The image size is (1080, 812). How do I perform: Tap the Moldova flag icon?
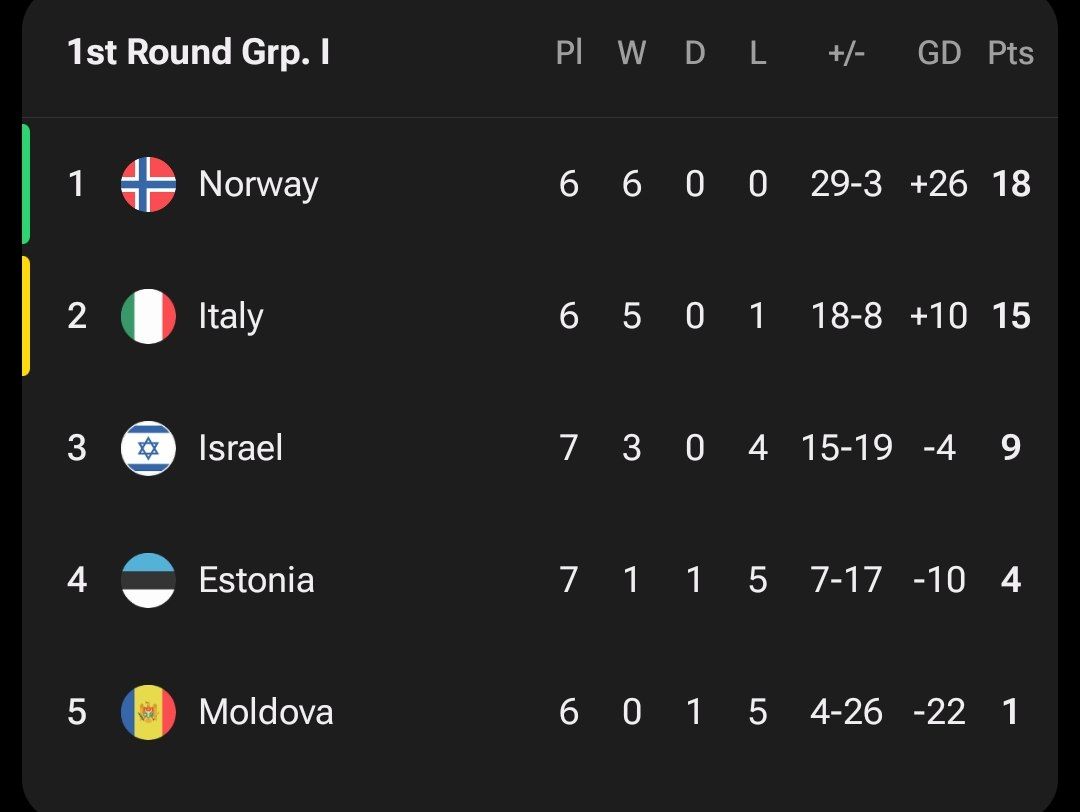(148, 712)
